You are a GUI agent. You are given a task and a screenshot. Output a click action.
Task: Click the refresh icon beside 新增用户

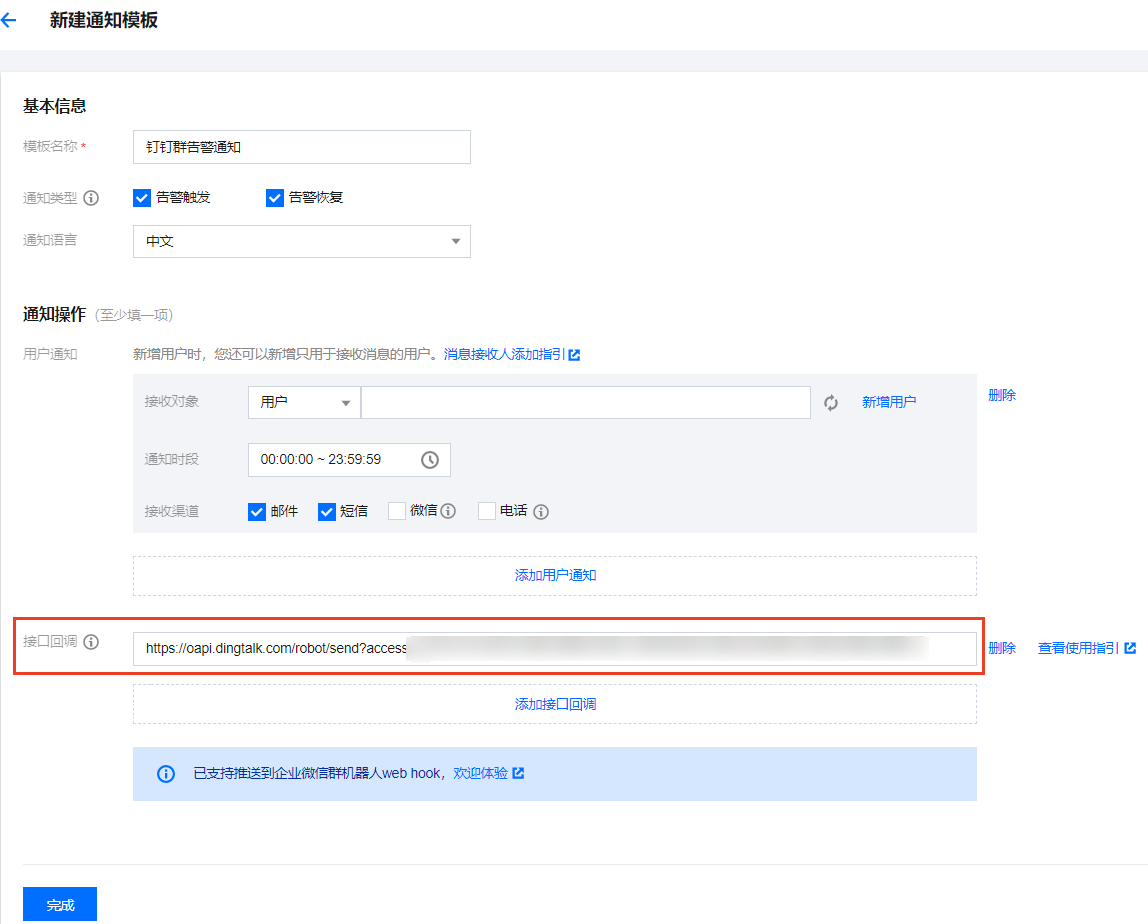point(830,403)
